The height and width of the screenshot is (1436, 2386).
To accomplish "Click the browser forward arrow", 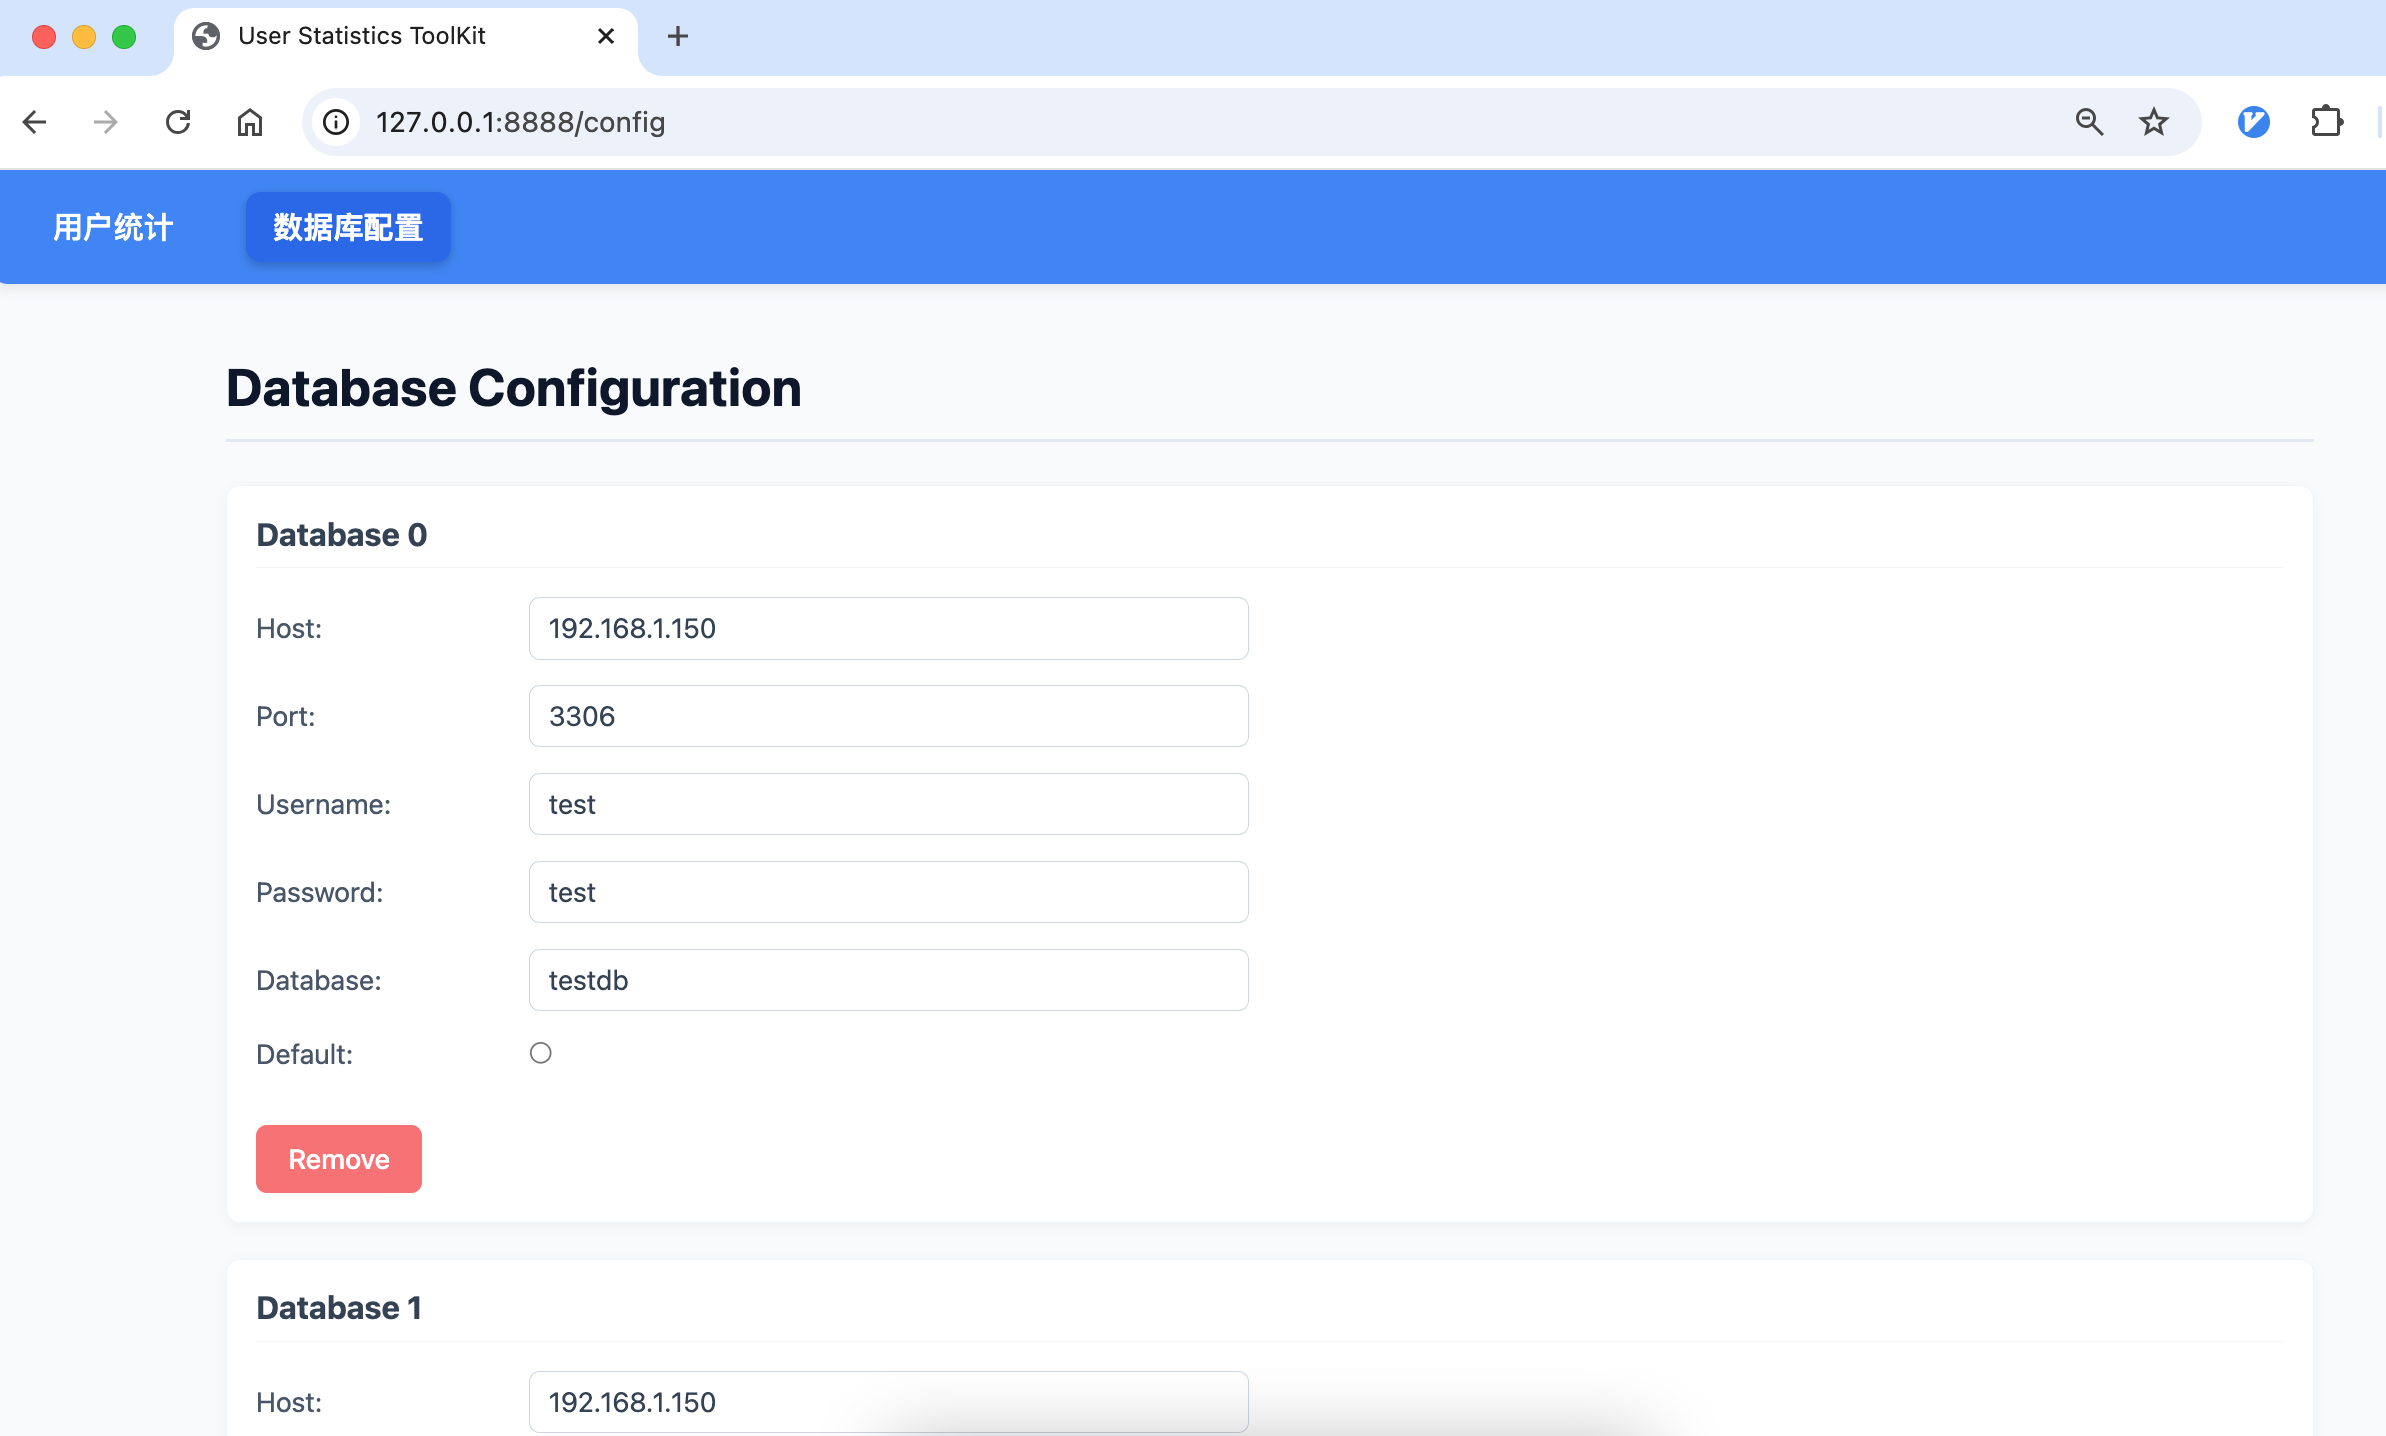I will [105, 122].
